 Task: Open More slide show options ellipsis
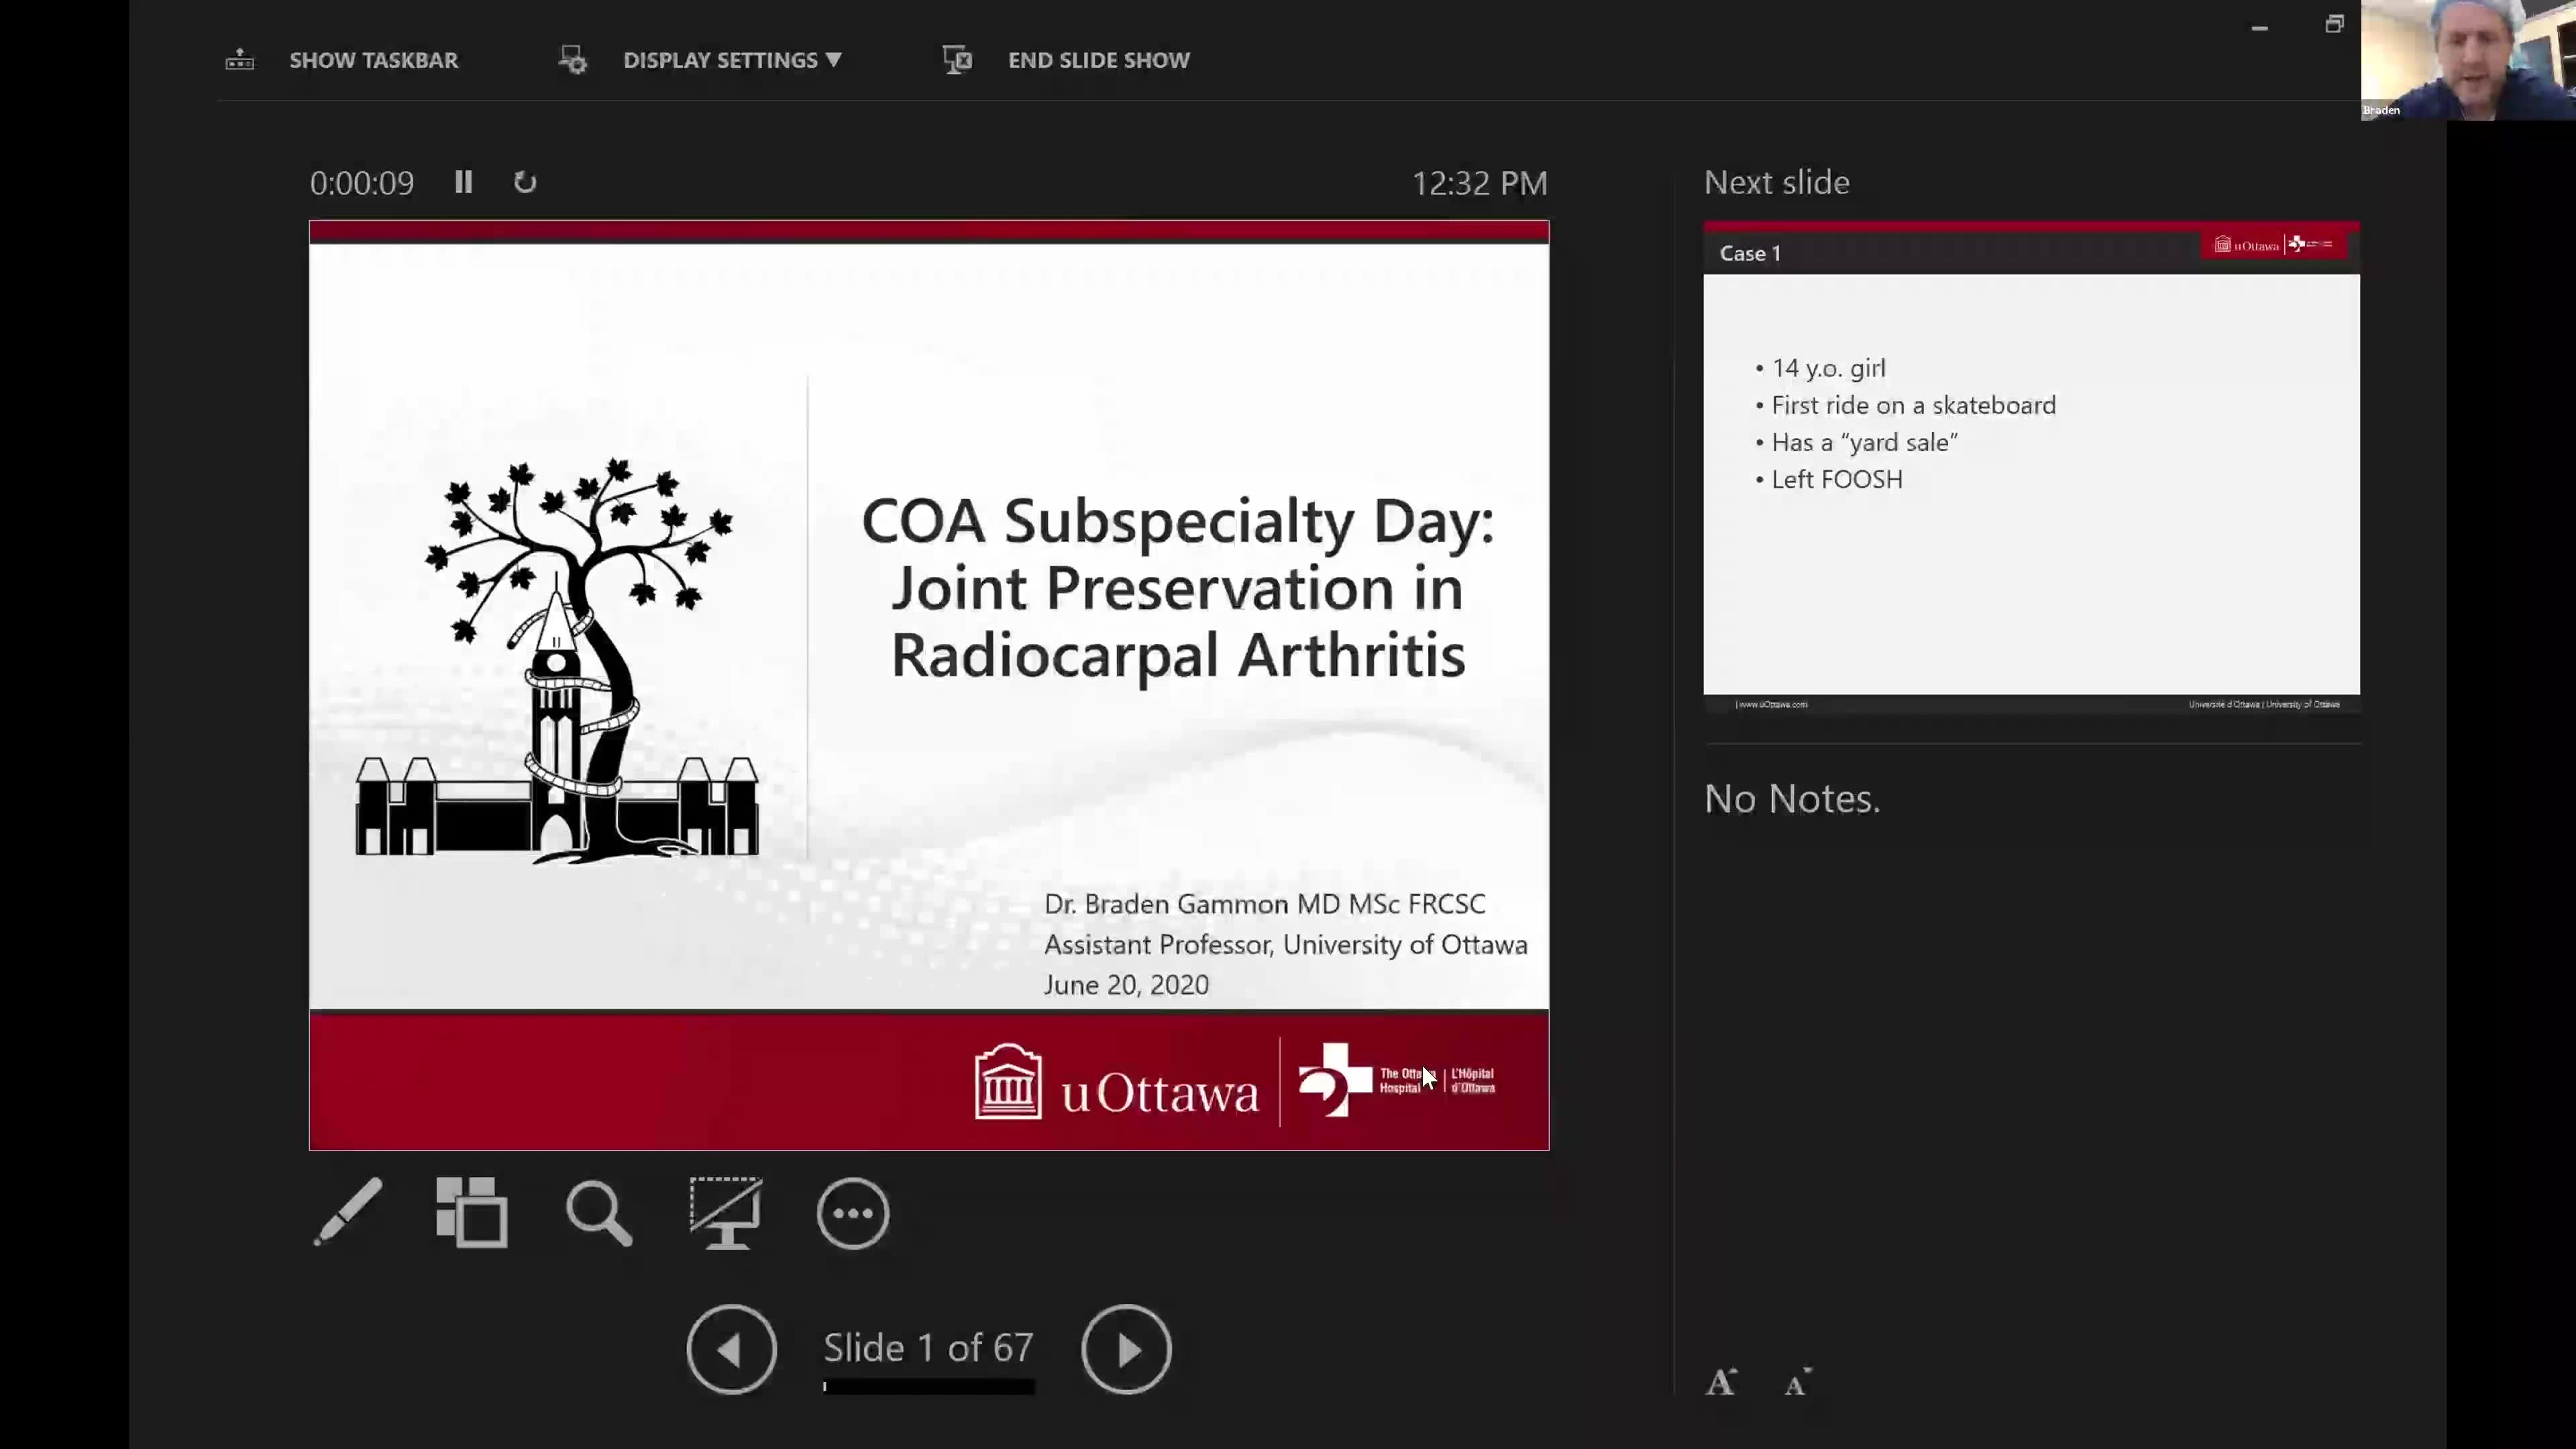[x=852, y=1213]
